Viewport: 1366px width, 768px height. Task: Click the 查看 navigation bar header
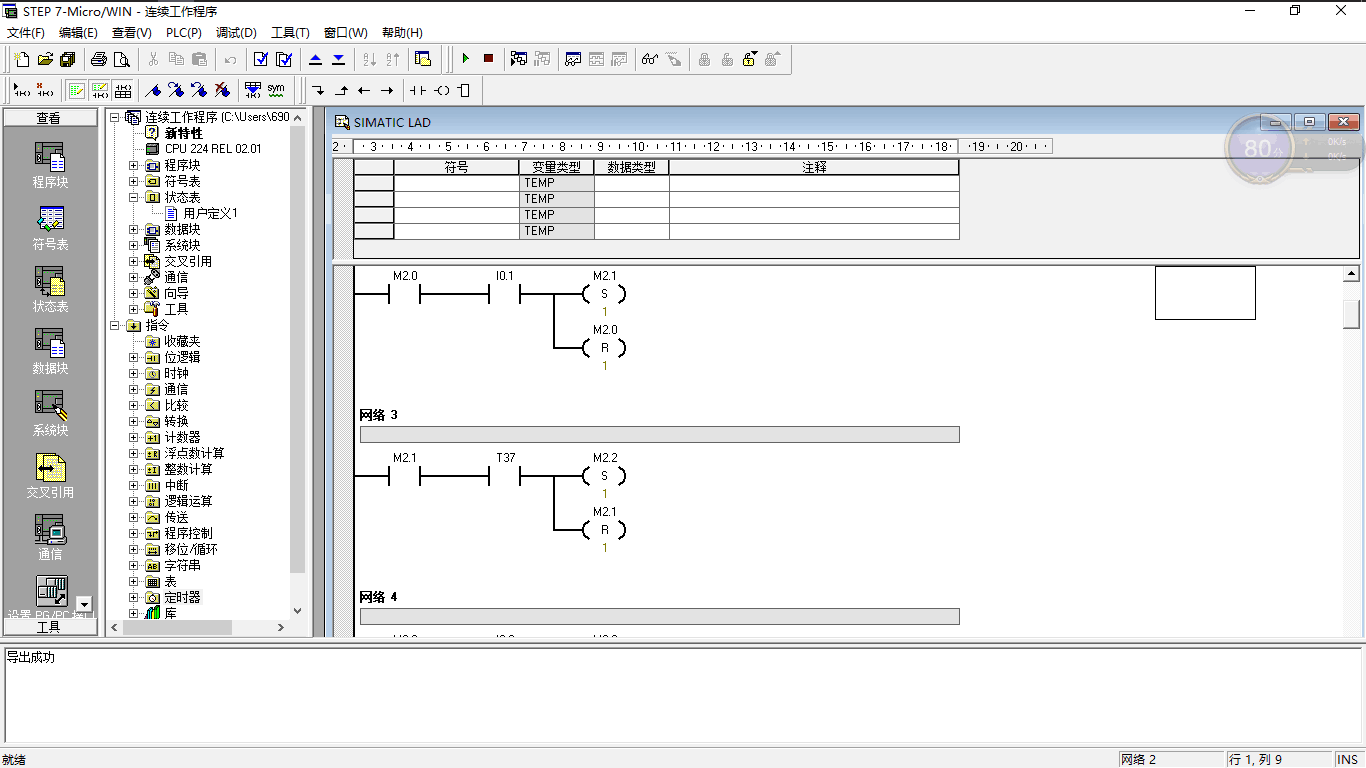click(49, 118)
